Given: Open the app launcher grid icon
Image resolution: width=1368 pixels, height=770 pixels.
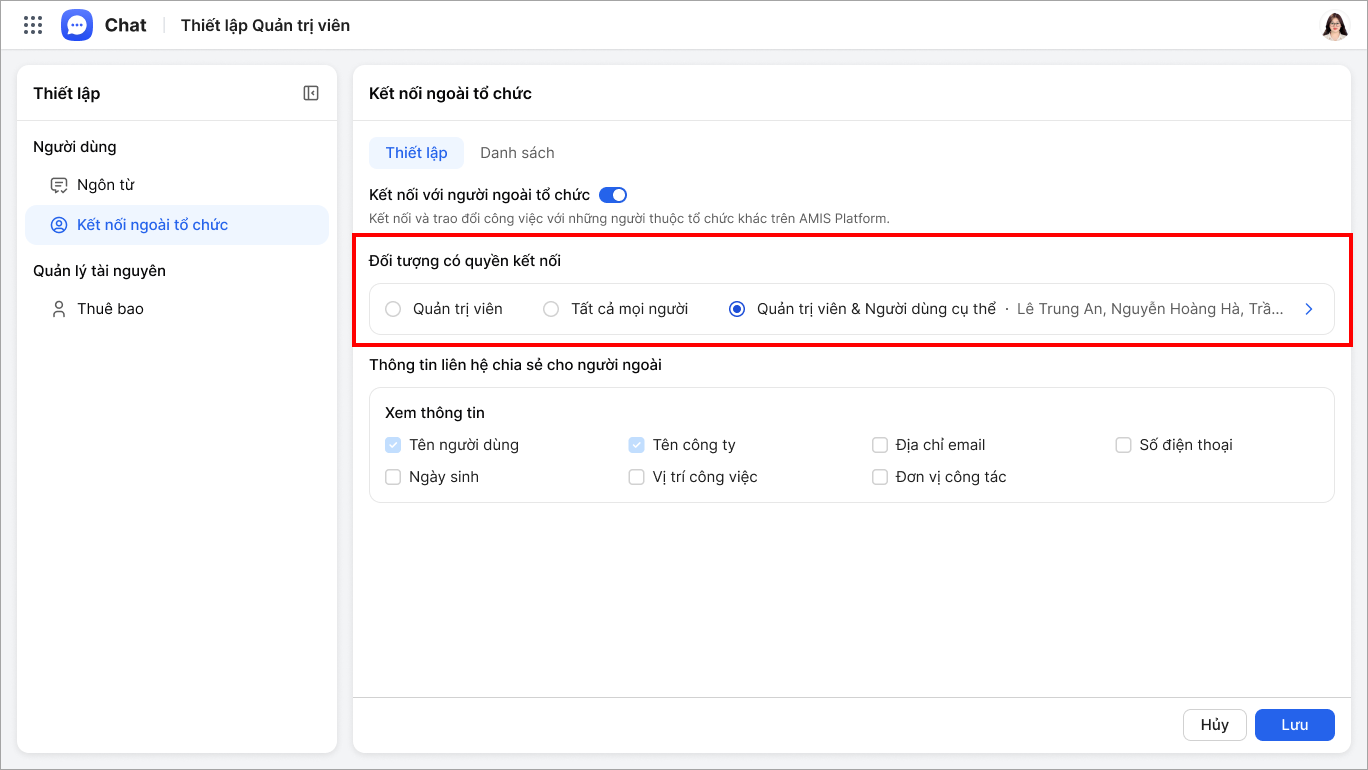Looking at the screenshot, I should (x=33, y=25).
